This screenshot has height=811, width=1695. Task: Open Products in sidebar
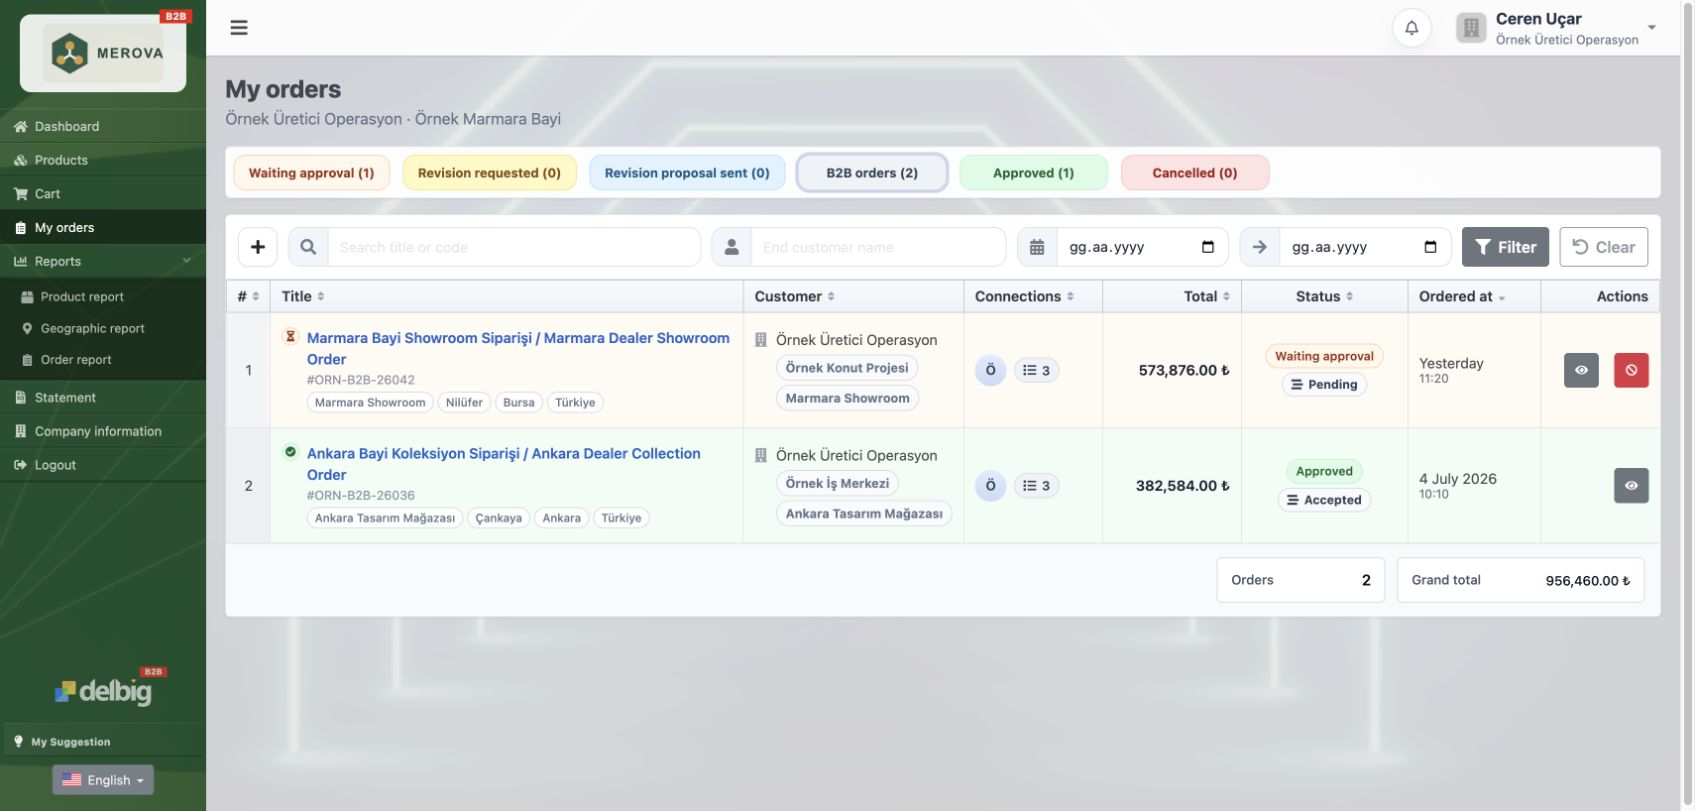103,160
